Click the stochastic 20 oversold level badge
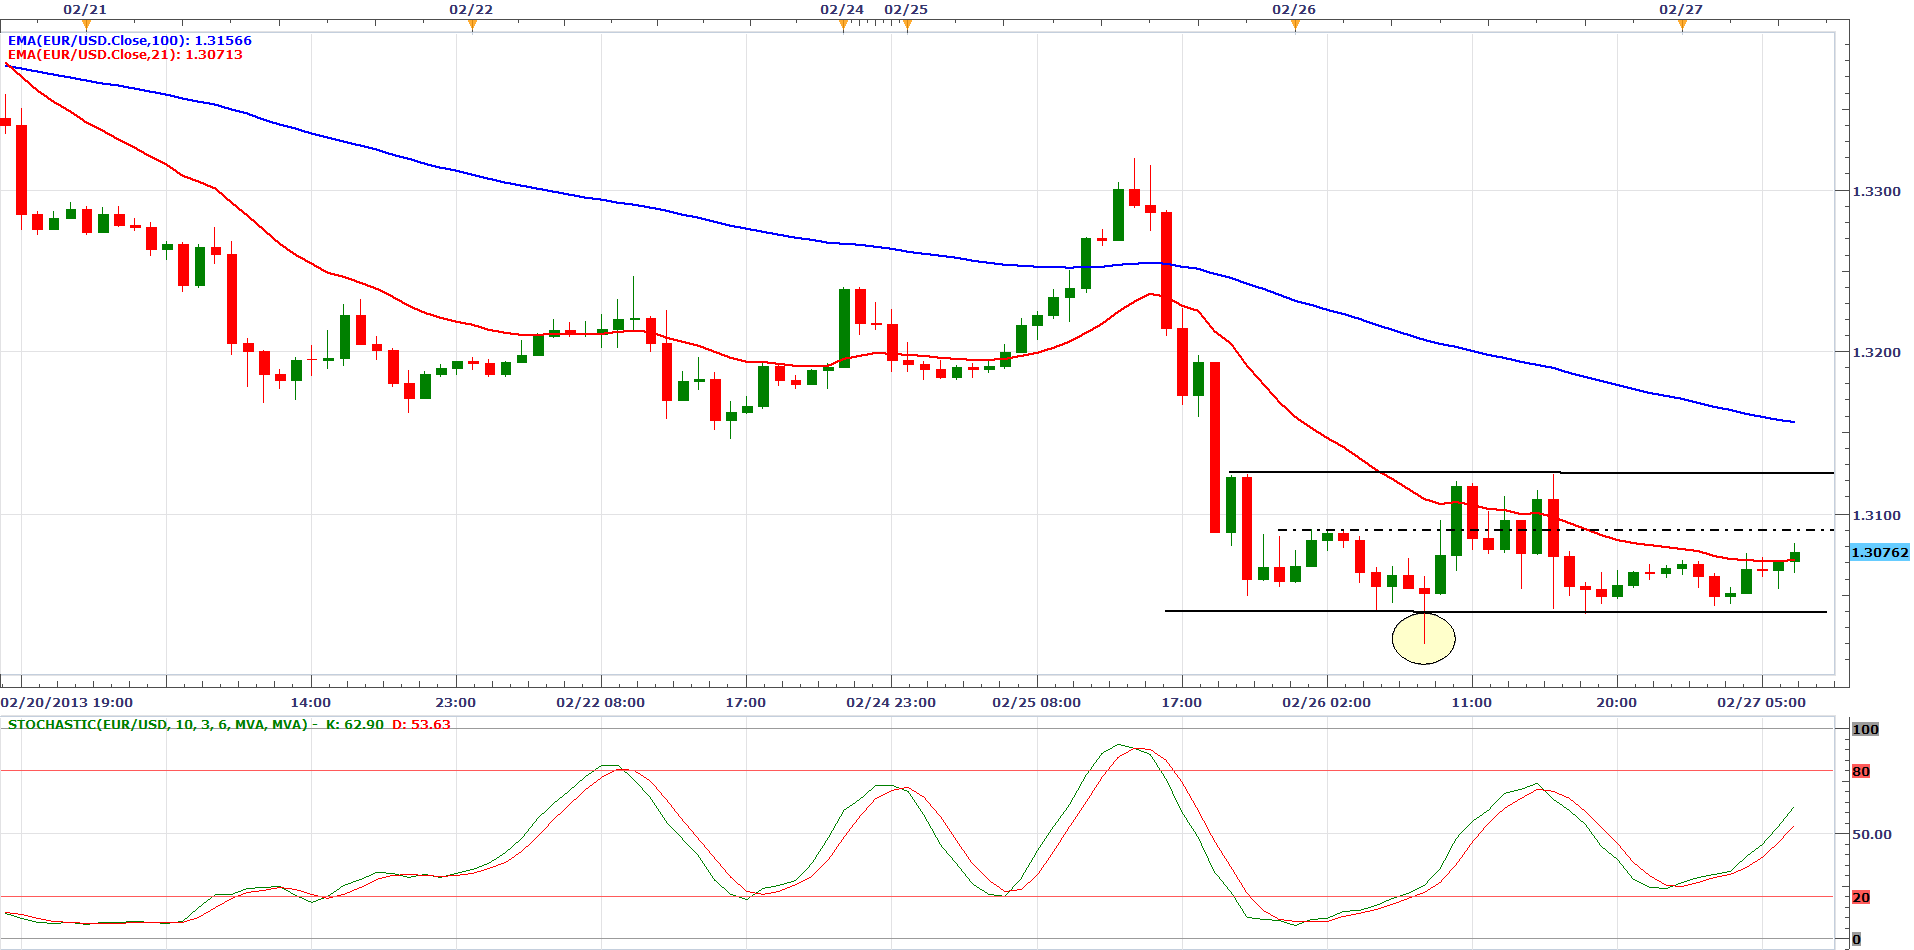The image size is (1914, 950). [1861, 897]
